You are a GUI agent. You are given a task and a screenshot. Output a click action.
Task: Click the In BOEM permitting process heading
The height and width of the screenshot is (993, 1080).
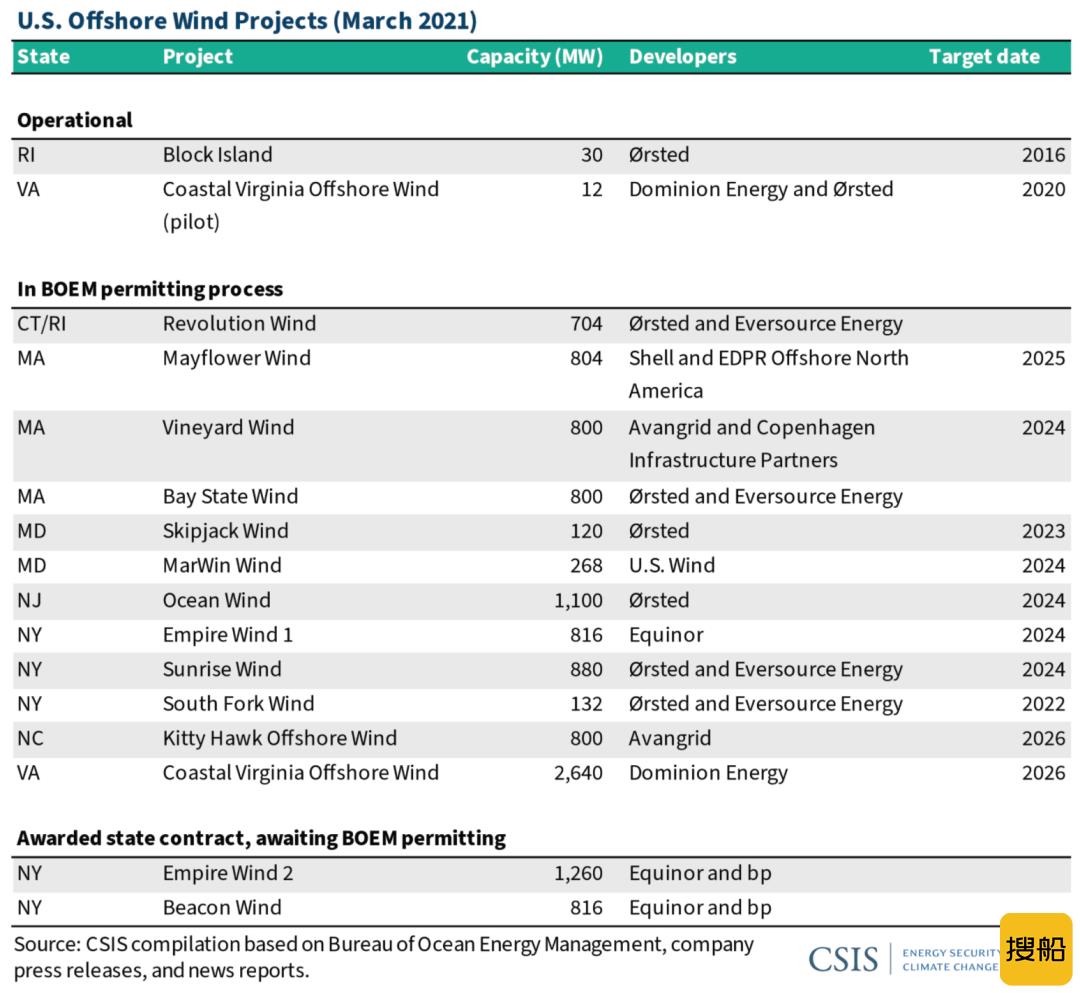[149, 289]
